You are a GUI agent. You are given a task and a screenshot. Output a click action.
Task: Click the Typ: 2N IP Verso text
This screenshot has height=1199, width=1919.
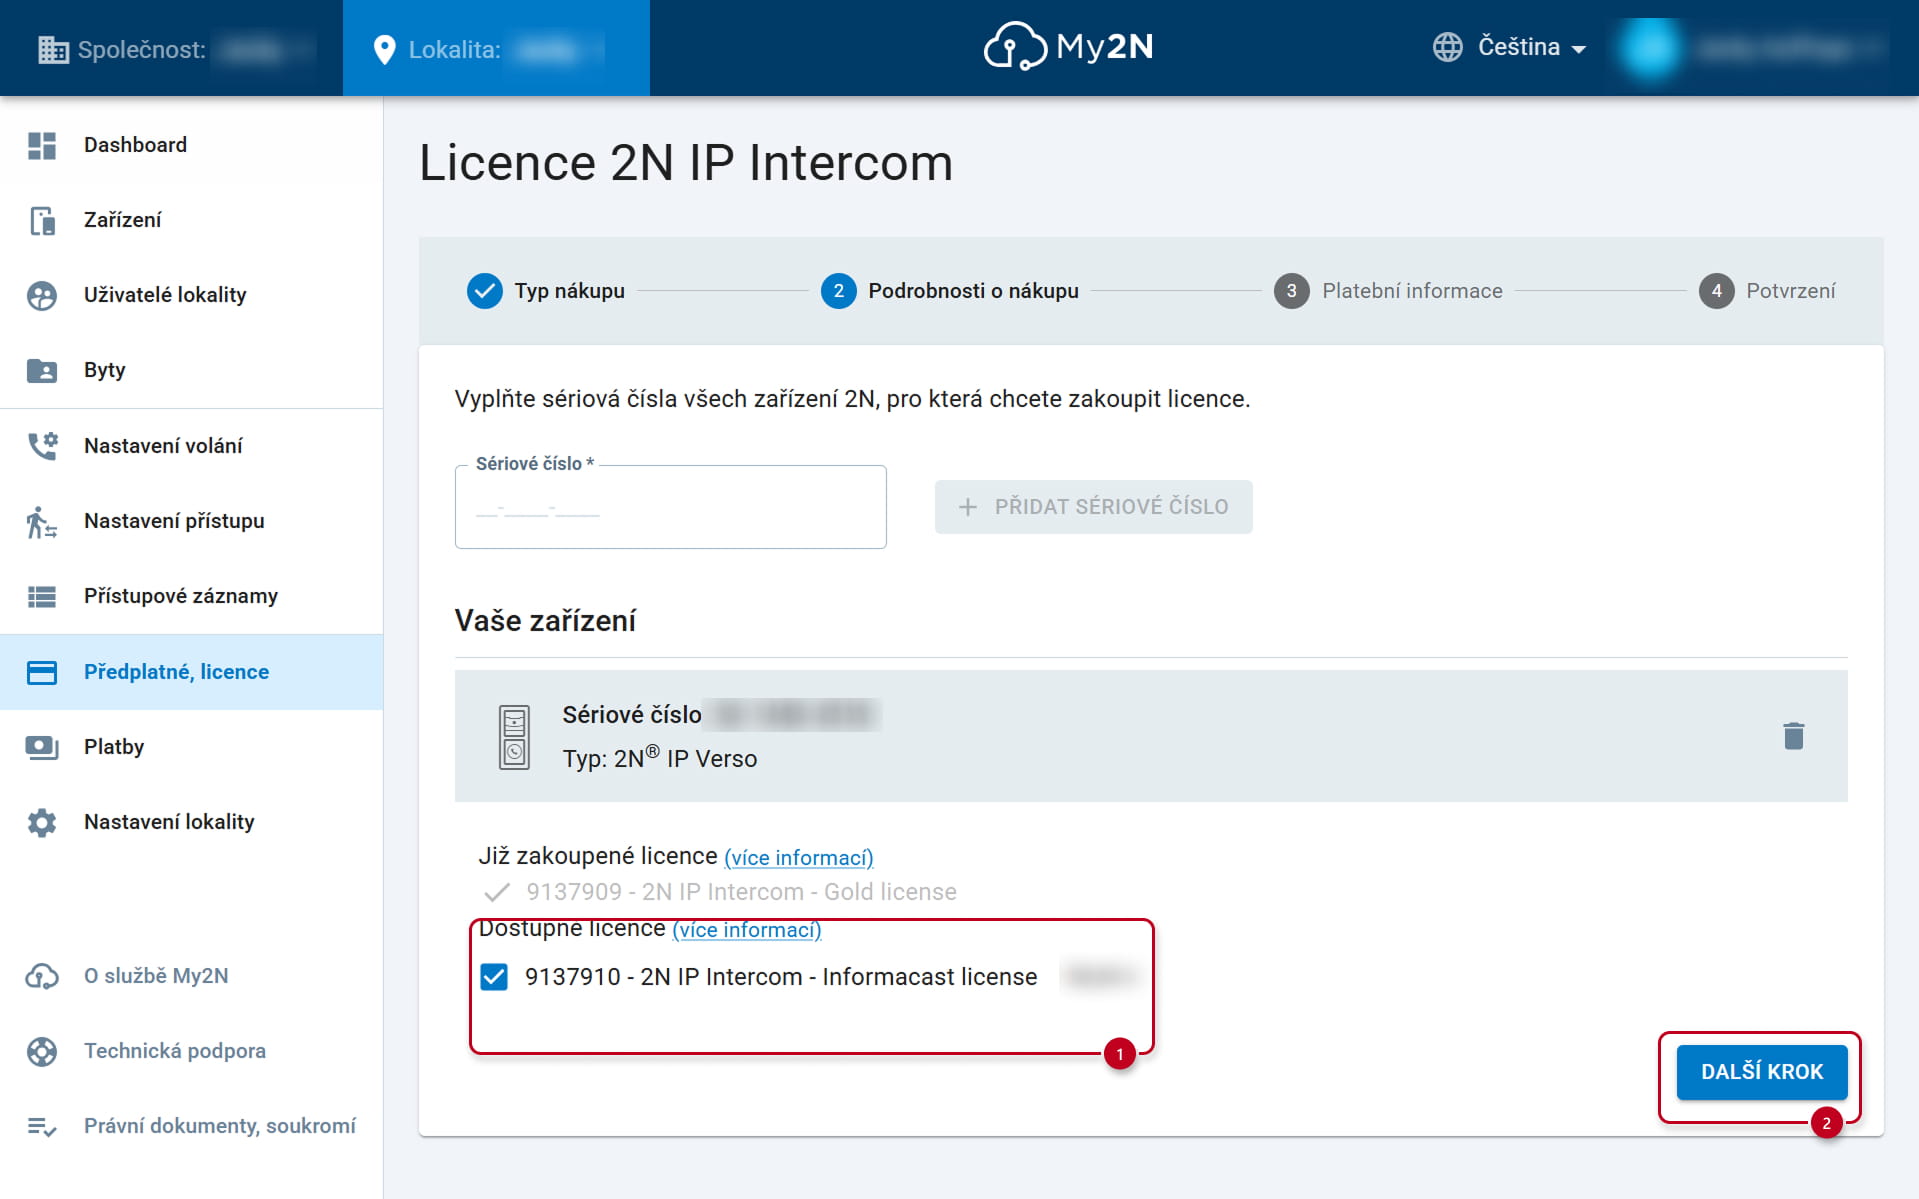(x=660, y=758)
